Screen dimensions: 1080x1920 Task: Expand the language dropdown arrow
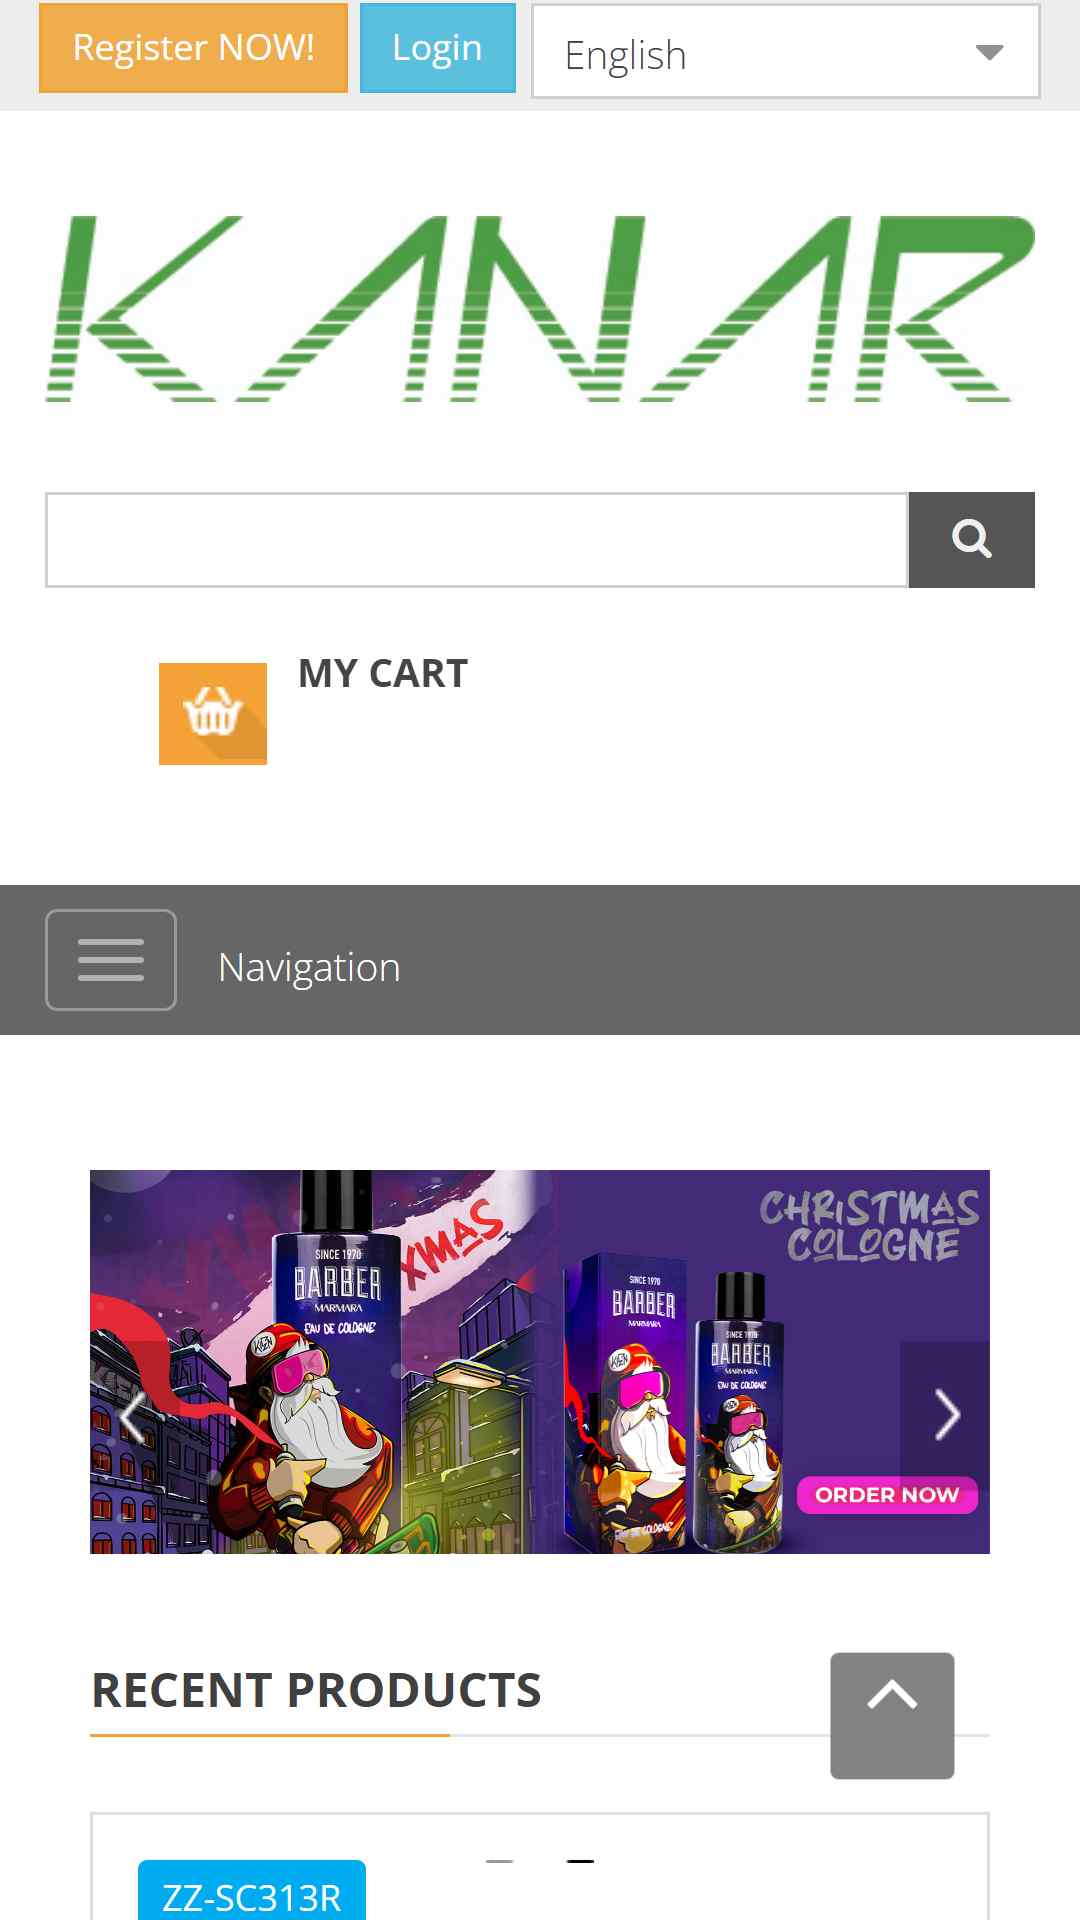point(989,52)
